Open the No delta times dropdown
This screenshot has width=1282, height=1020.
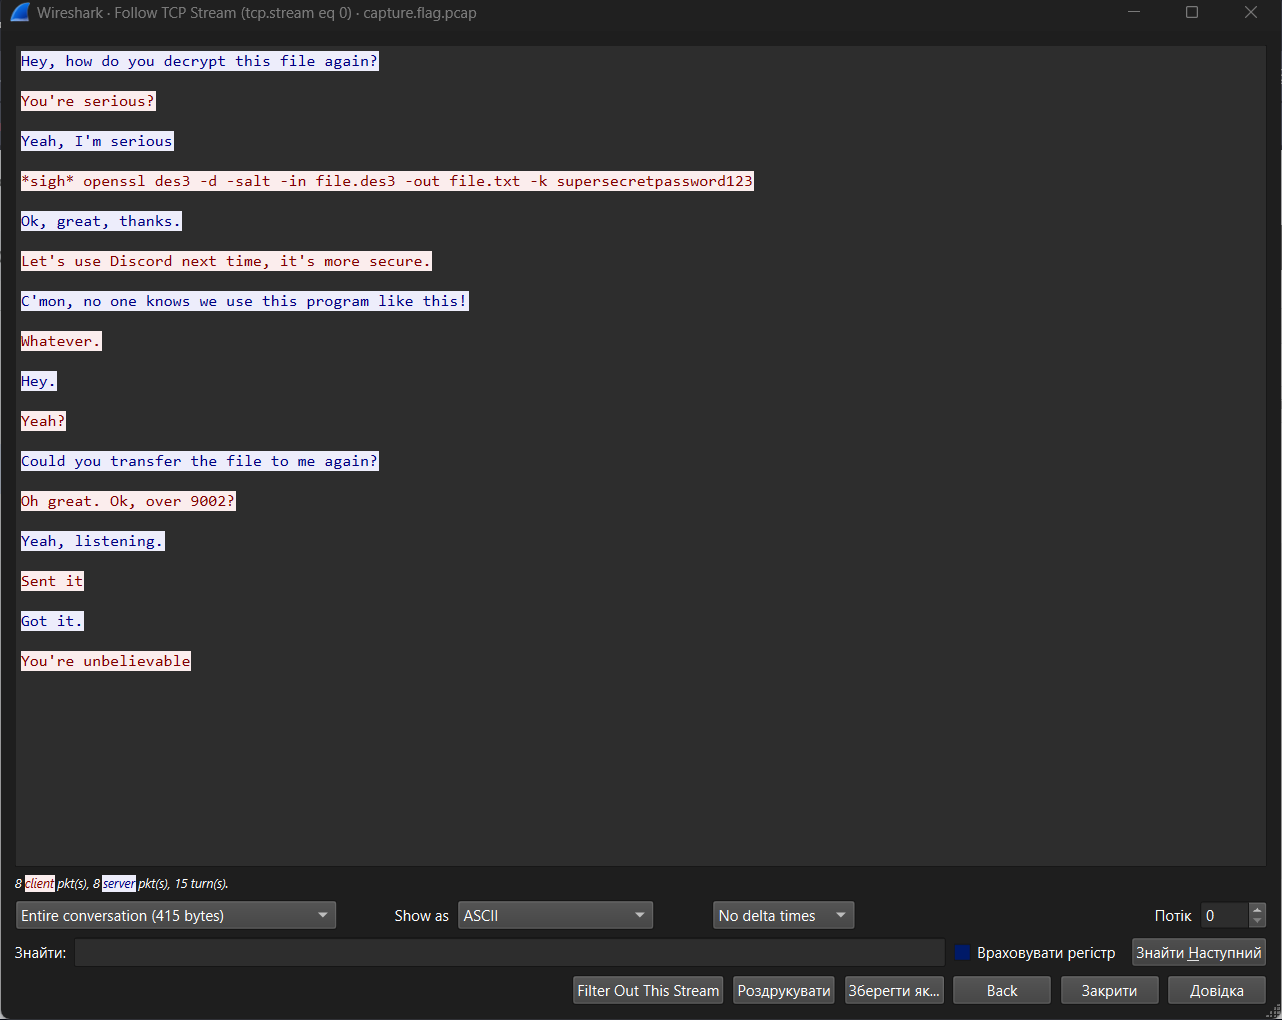[x=783, y=916]
